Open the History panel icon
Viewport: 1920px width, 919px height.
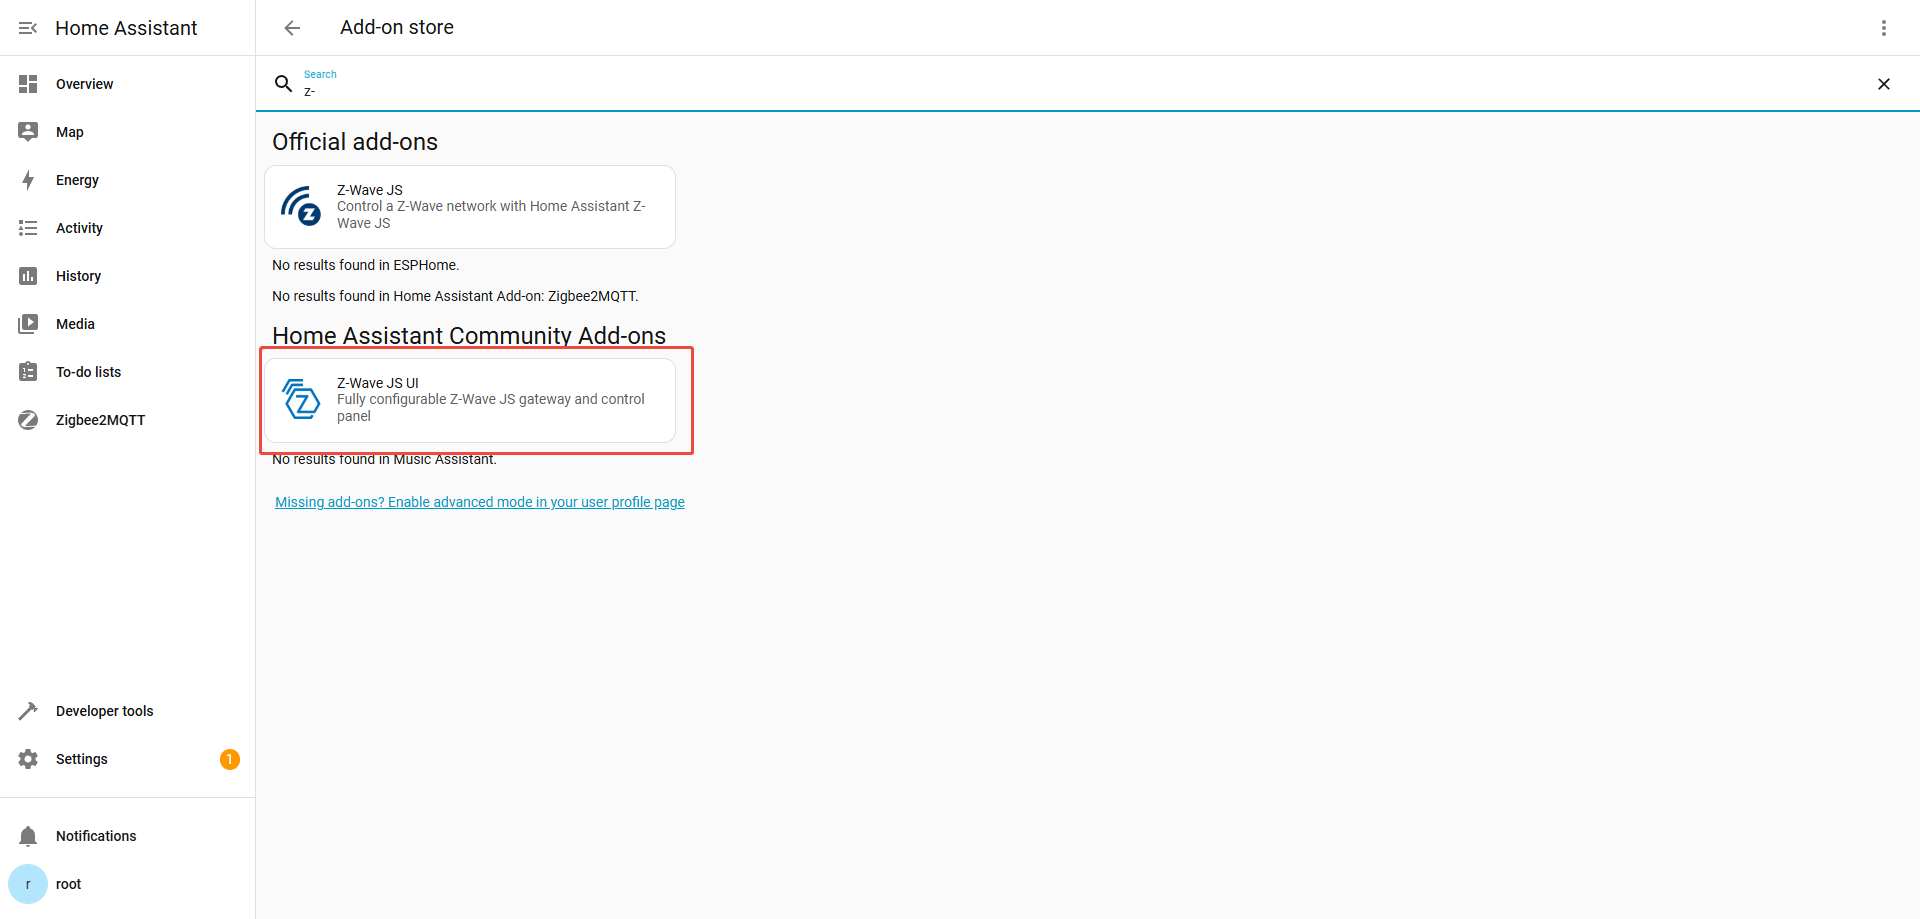pyautogui.click(x=28, y=276)
